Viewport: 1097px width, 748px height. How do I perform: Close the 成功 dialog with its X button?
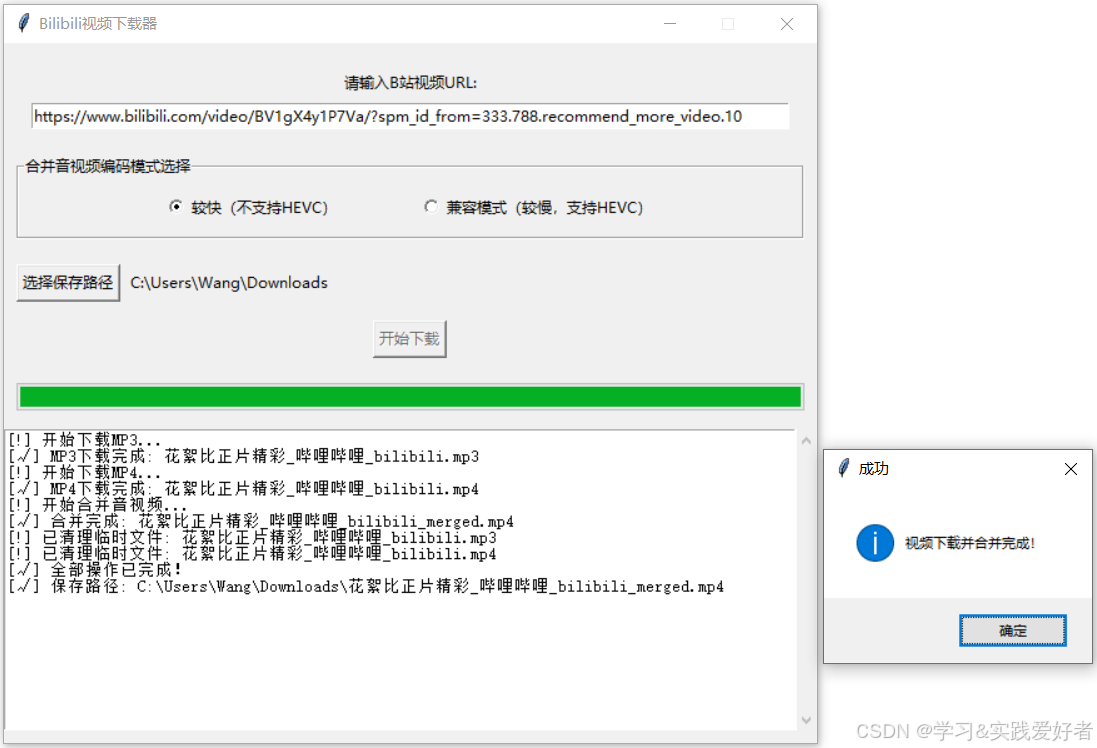pyautogui.click(x=1070, y=469)
